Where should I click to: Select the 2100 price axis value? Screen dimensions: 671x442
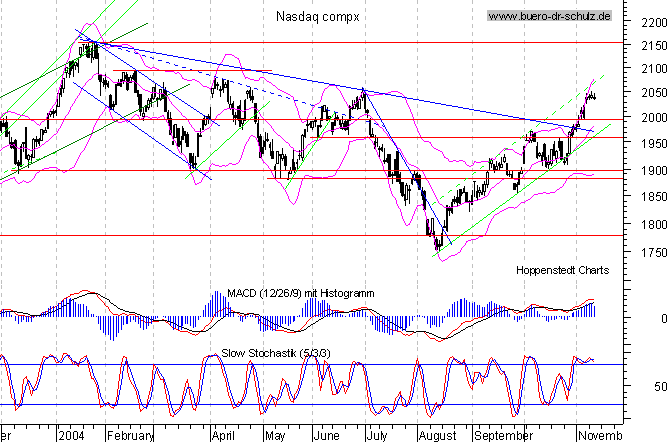(654, 69)
